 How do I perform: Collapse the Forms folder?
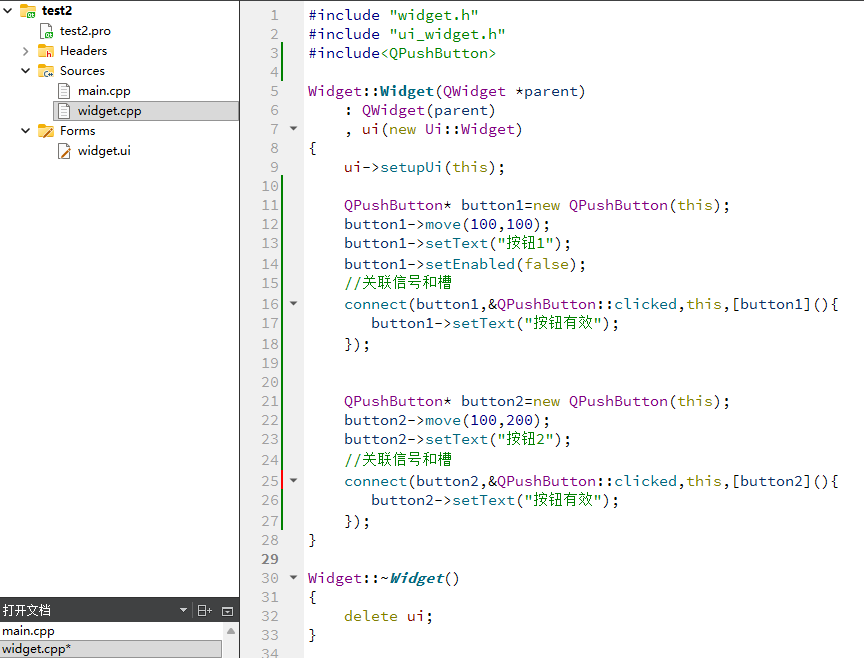[x=25, y=131]
